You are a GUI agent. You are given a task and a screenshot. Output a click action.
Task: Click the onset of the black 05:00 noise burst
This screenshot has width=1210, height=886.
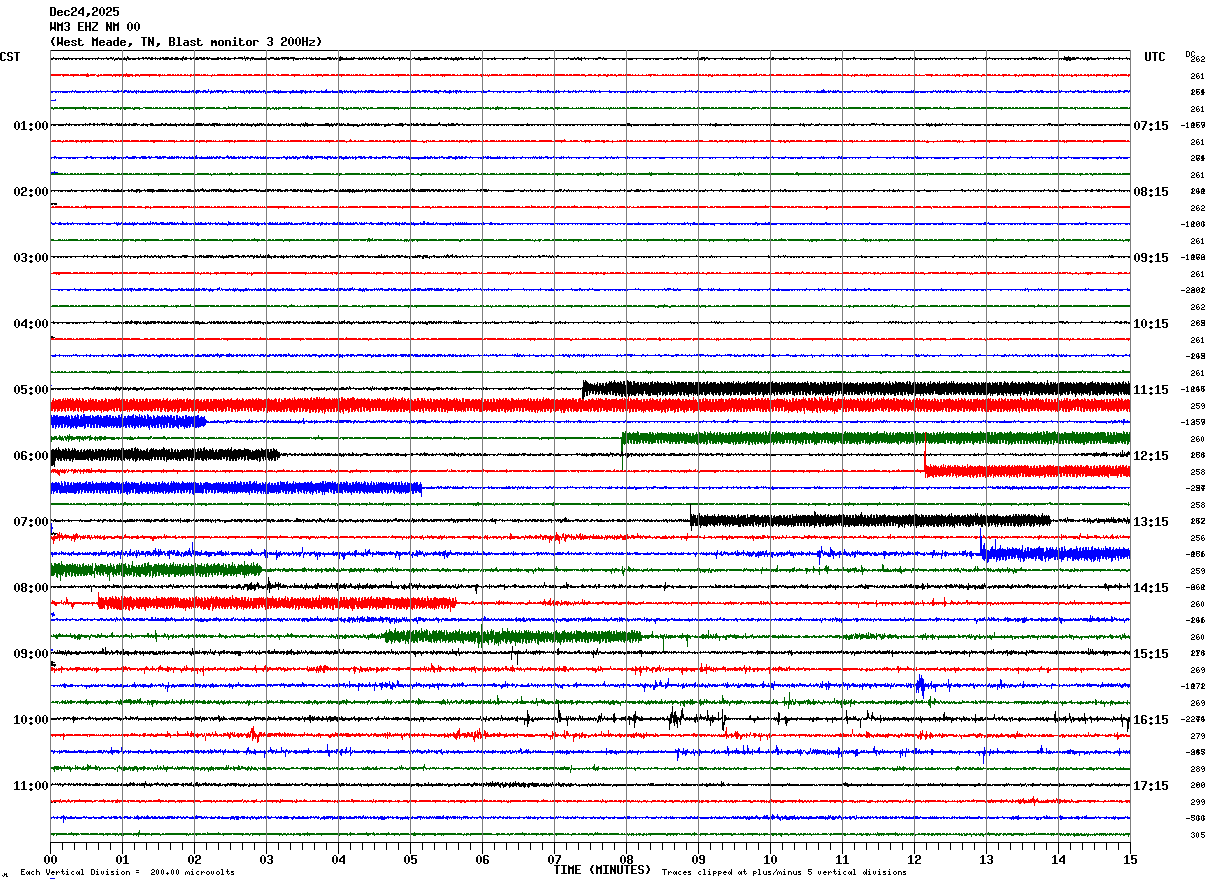pos(584,389)
